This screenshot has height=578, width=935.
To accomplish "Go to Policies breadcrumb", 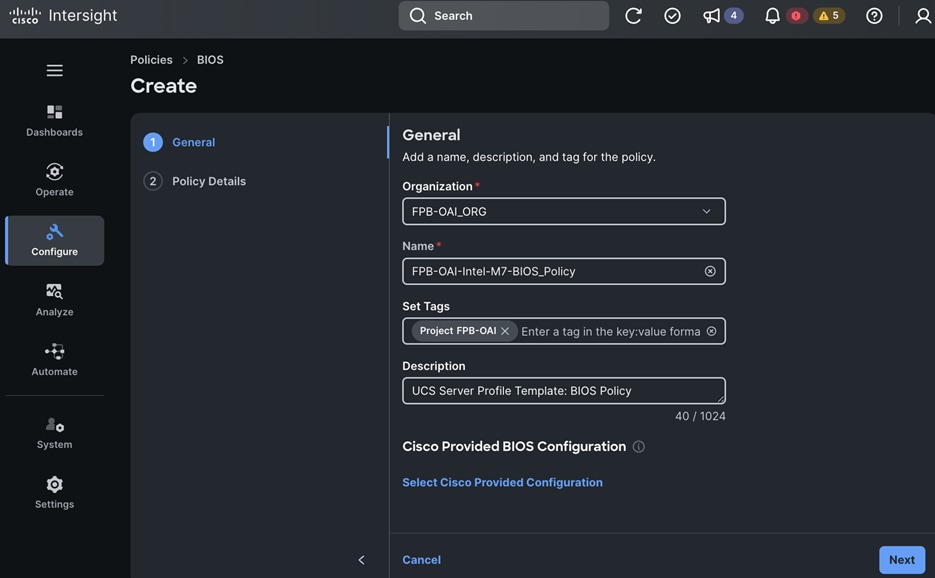I will [151, 60].
